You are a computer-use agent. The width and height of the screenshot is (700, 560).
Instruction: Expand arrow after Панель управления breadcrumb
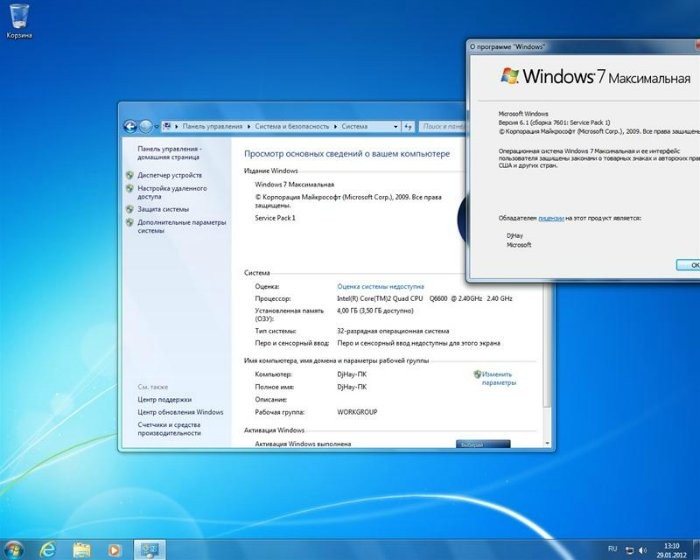(249, 127)
